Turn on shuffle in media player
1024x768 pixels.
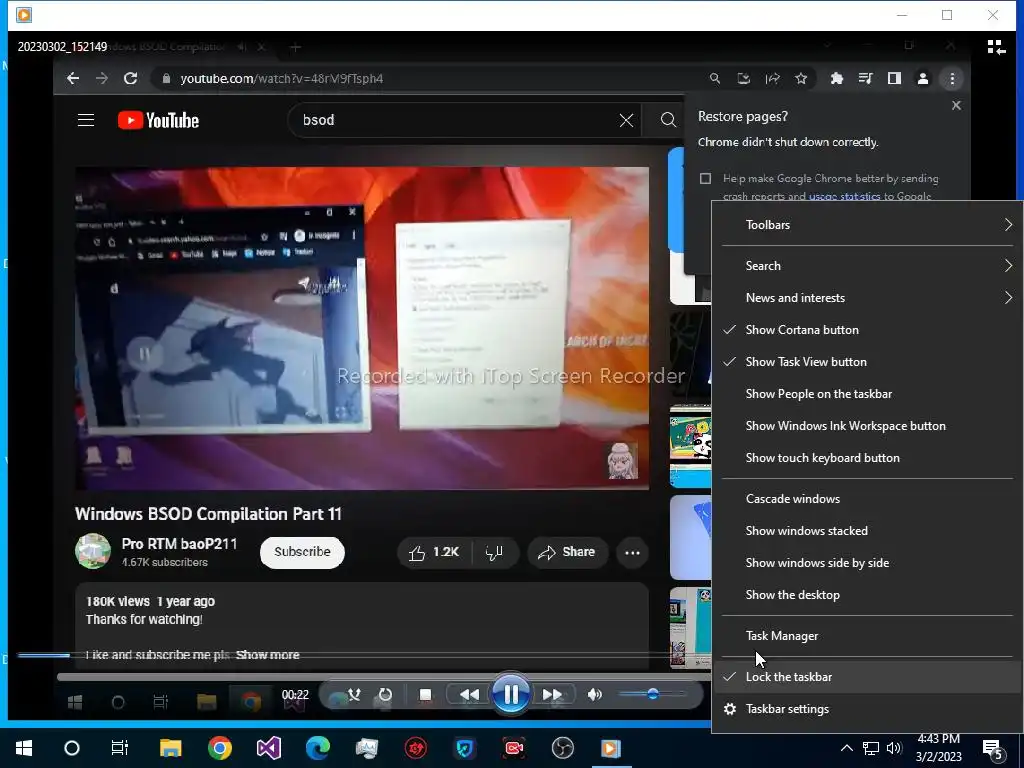pyautogui.click(x=354, y=694)
